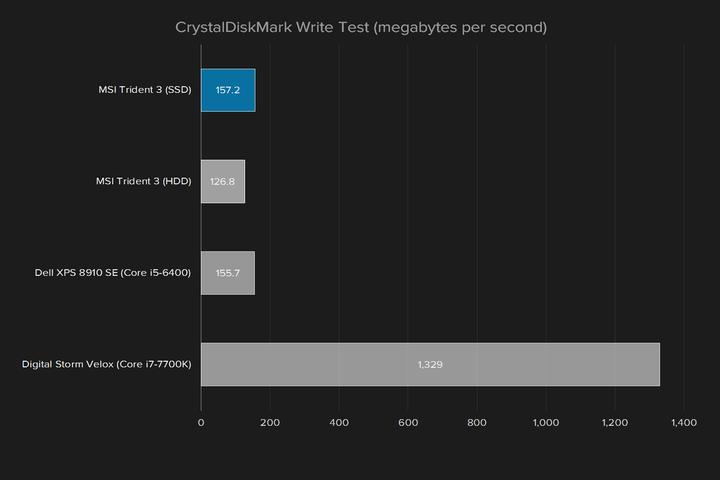This screenshot has width=720, height=480.
Task: Click the 1,400 x-axis tick label
Action: [x=684, y=424]
